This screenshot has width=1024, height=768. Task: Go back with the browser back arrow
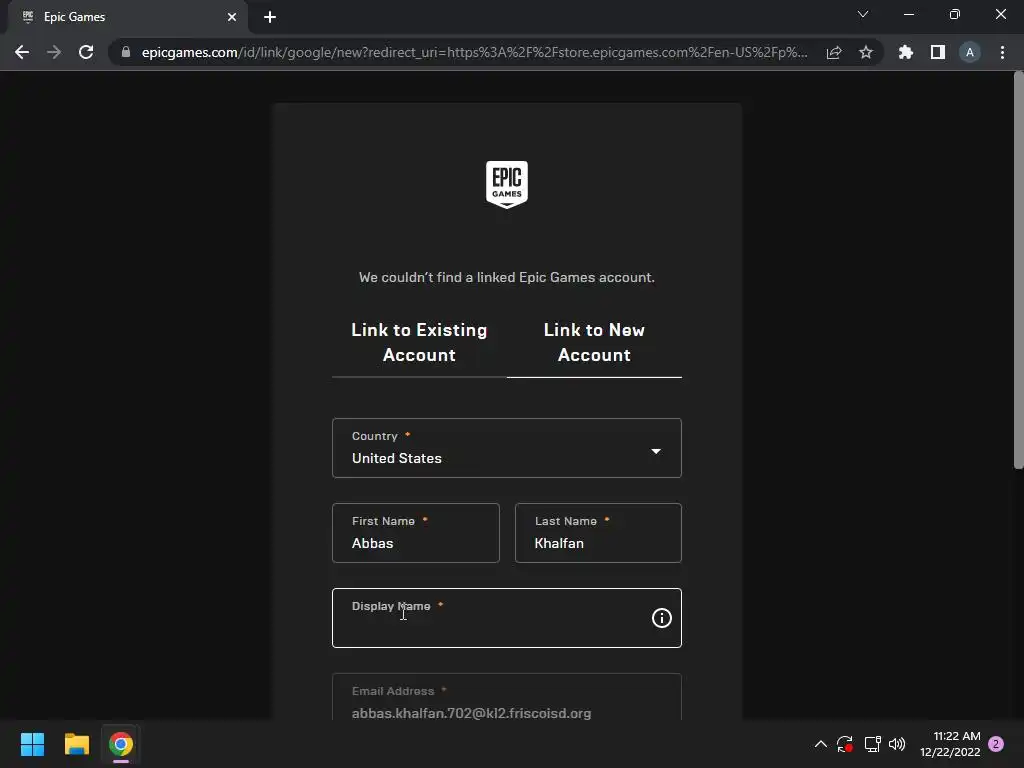pos(22,52)
